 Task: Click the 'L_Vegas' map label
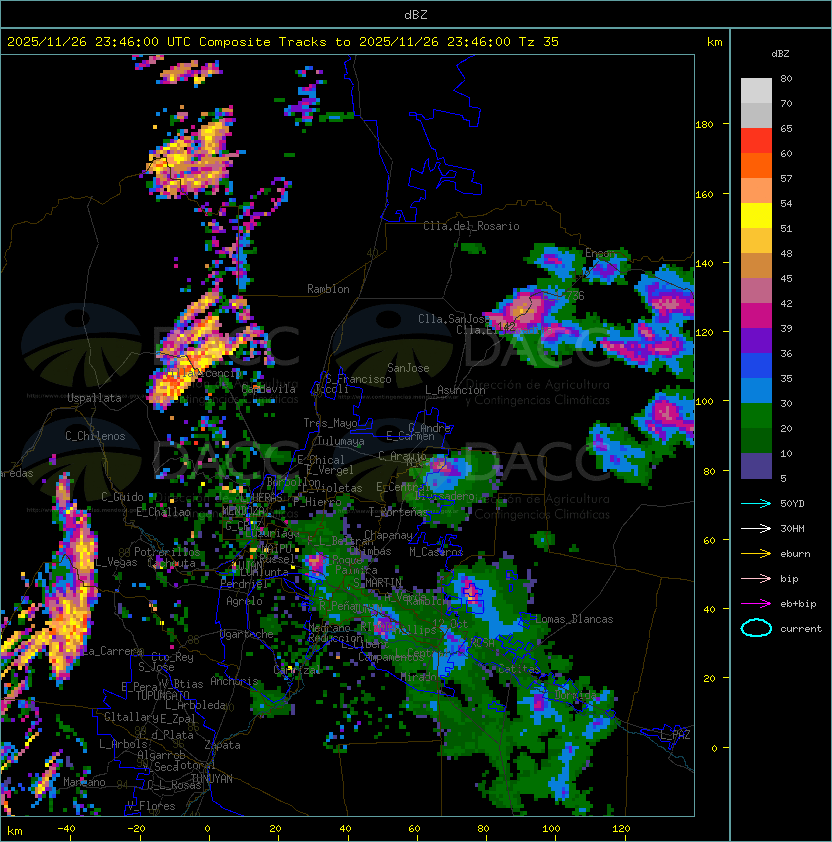pyautogui.click(x=116, y=562)
